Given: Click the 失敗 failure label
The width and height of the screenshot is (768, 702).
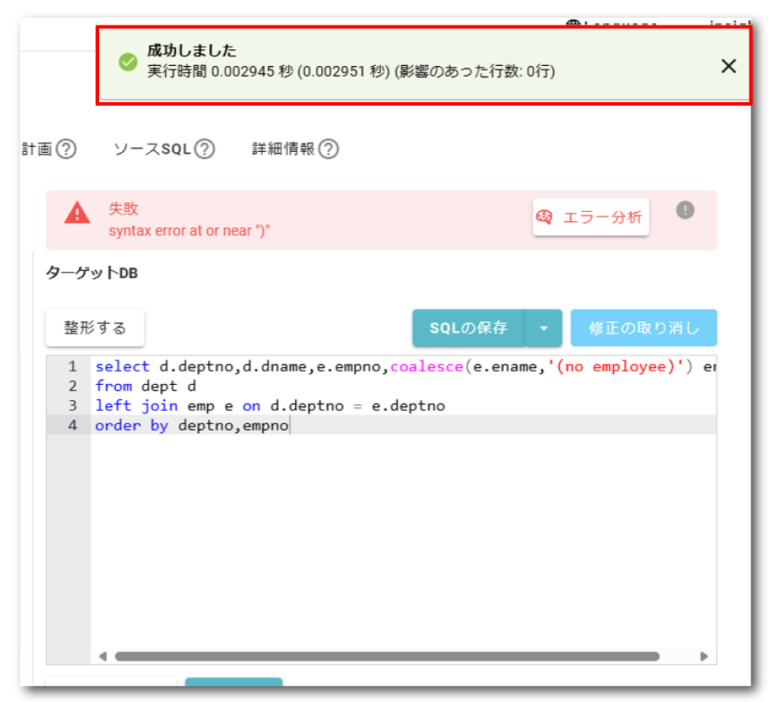Looking at the screenshot, I should point(123,209).
